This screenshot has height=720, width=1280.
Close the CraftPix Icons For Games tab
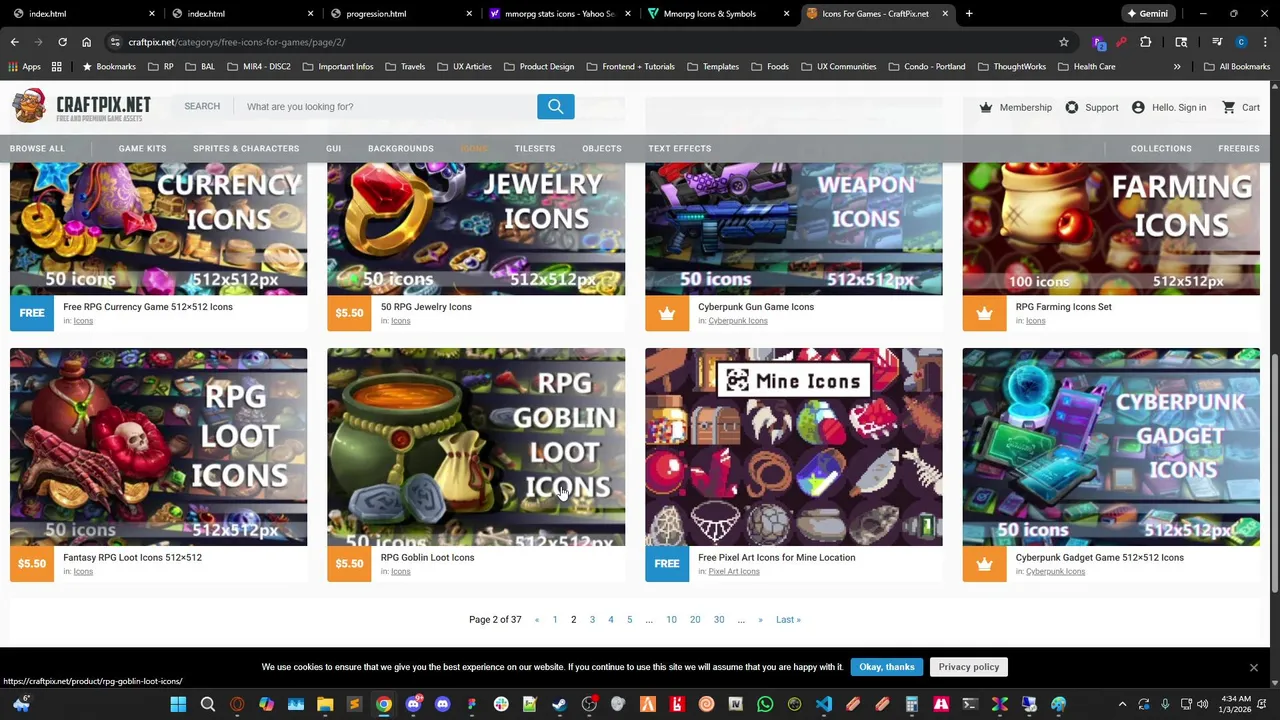[945, 14]
